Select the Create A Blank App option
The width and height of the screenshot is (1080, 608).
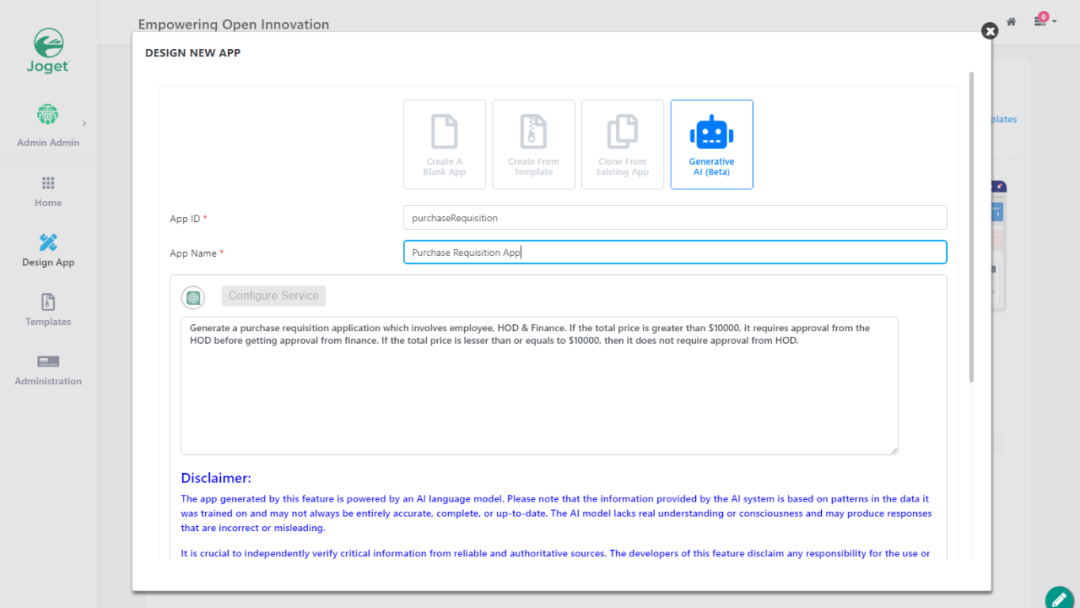click(444, 145)
